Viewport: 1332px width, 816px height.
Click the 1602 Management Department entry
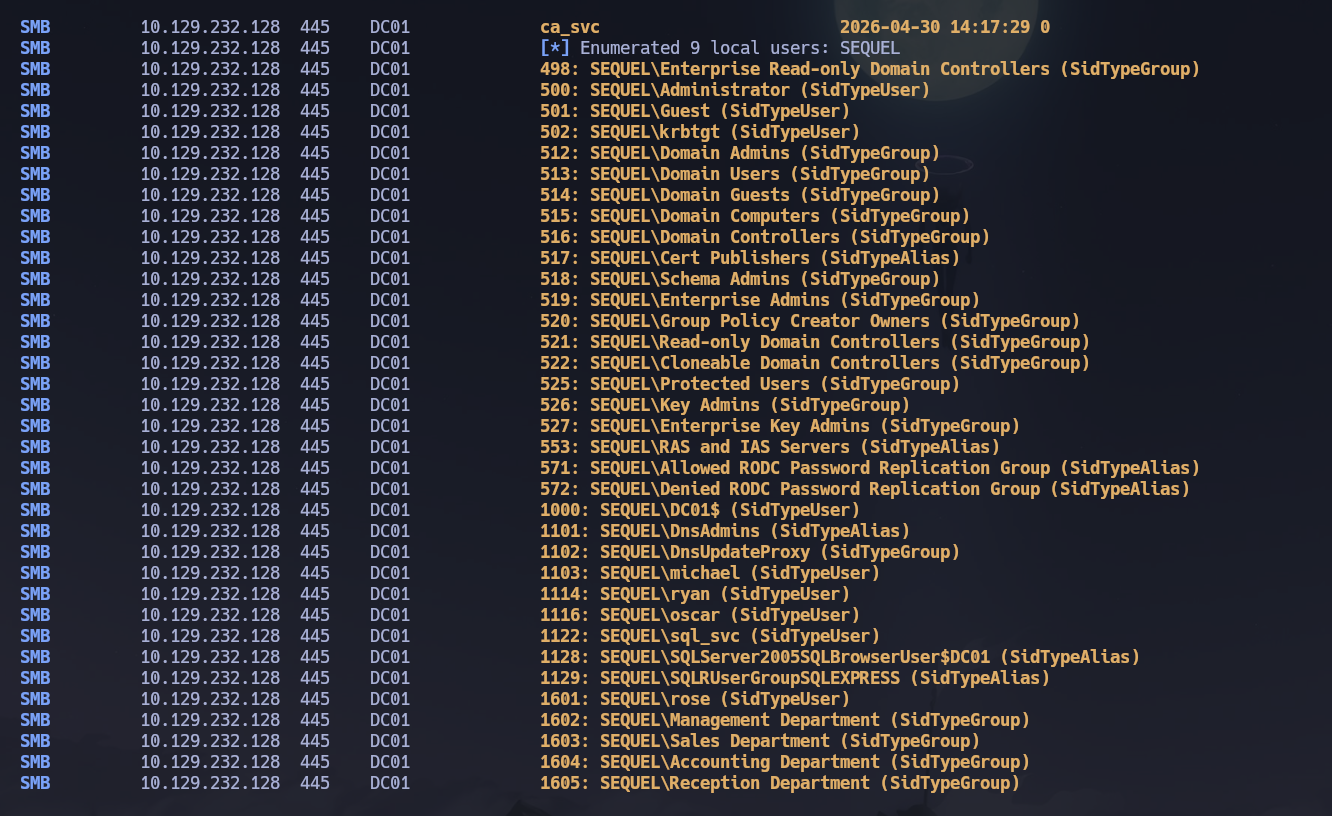coord(785,720)
